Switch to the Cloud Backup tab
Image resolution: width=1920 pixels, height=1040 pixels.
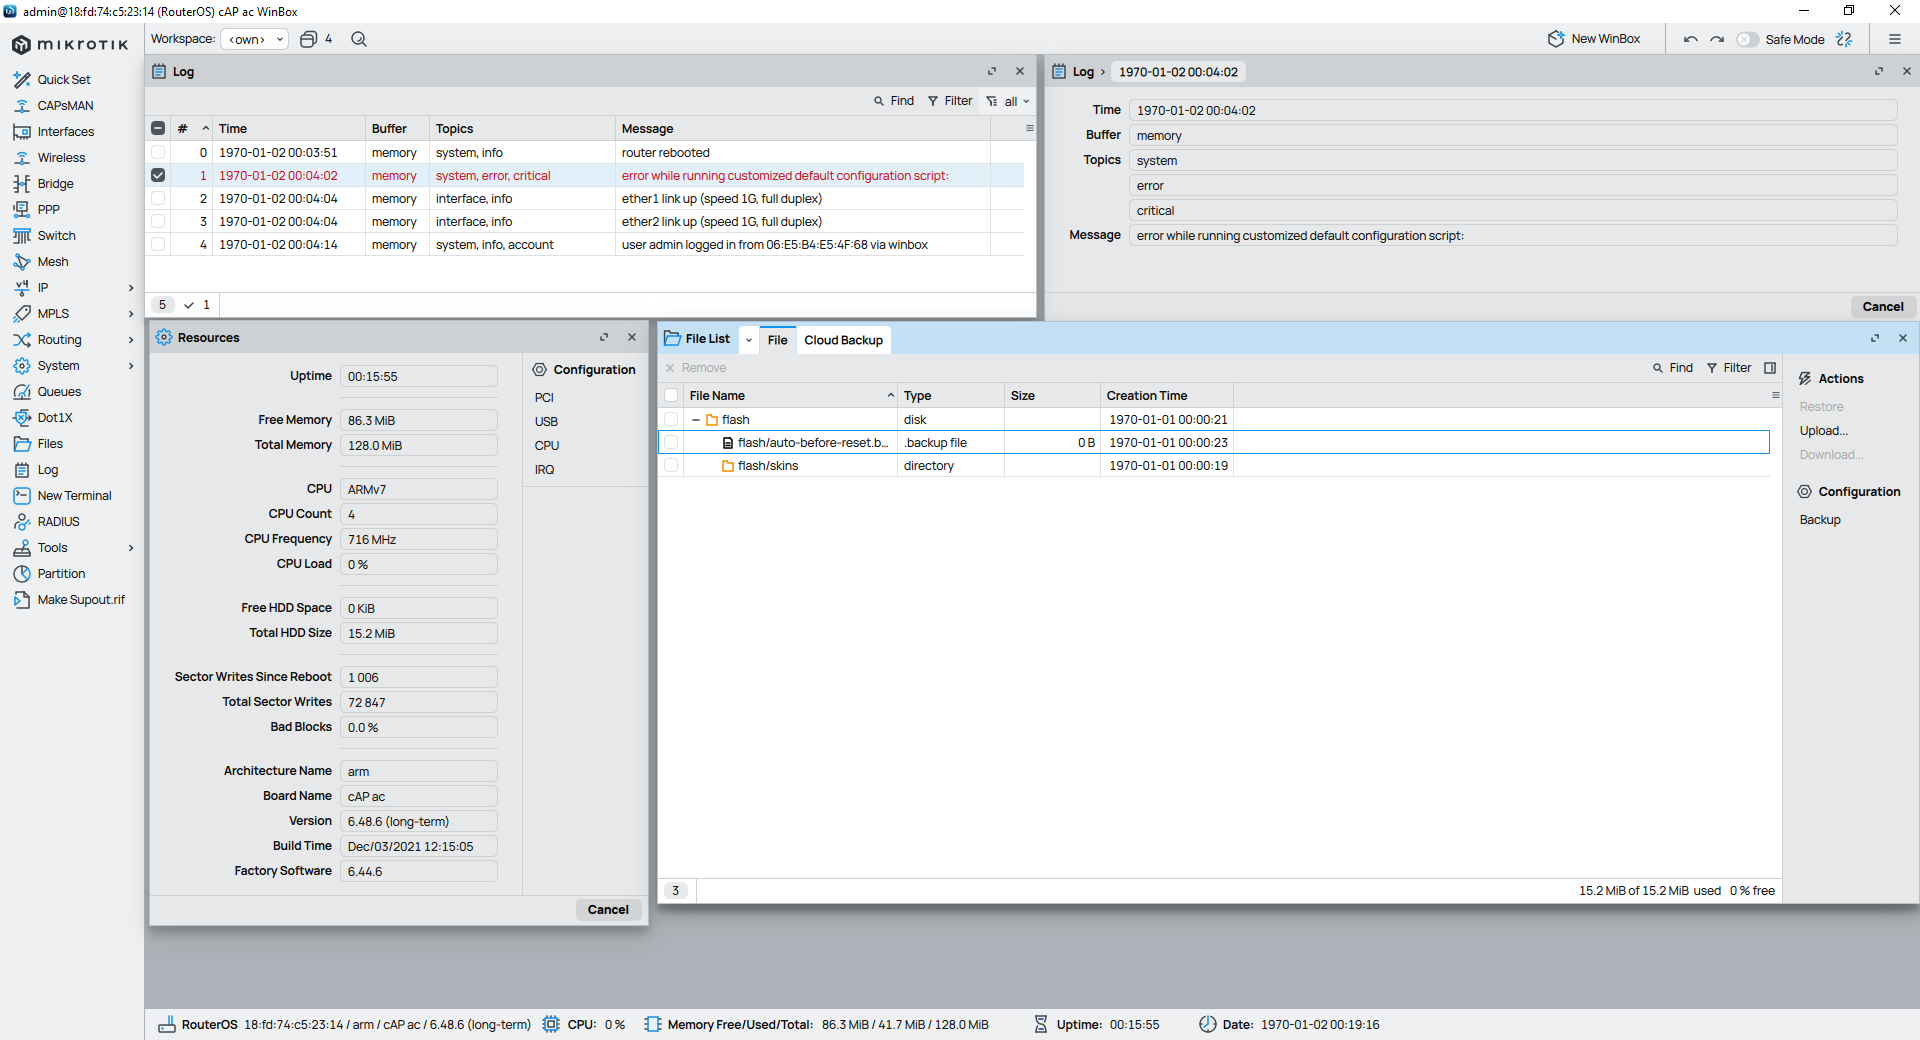point(843,340)
